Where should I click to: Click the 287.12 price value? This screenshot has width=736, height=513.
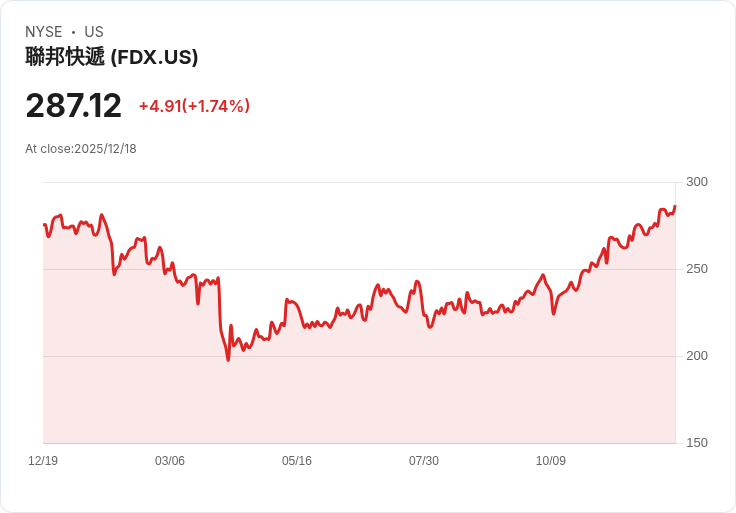tap(74, 106)
